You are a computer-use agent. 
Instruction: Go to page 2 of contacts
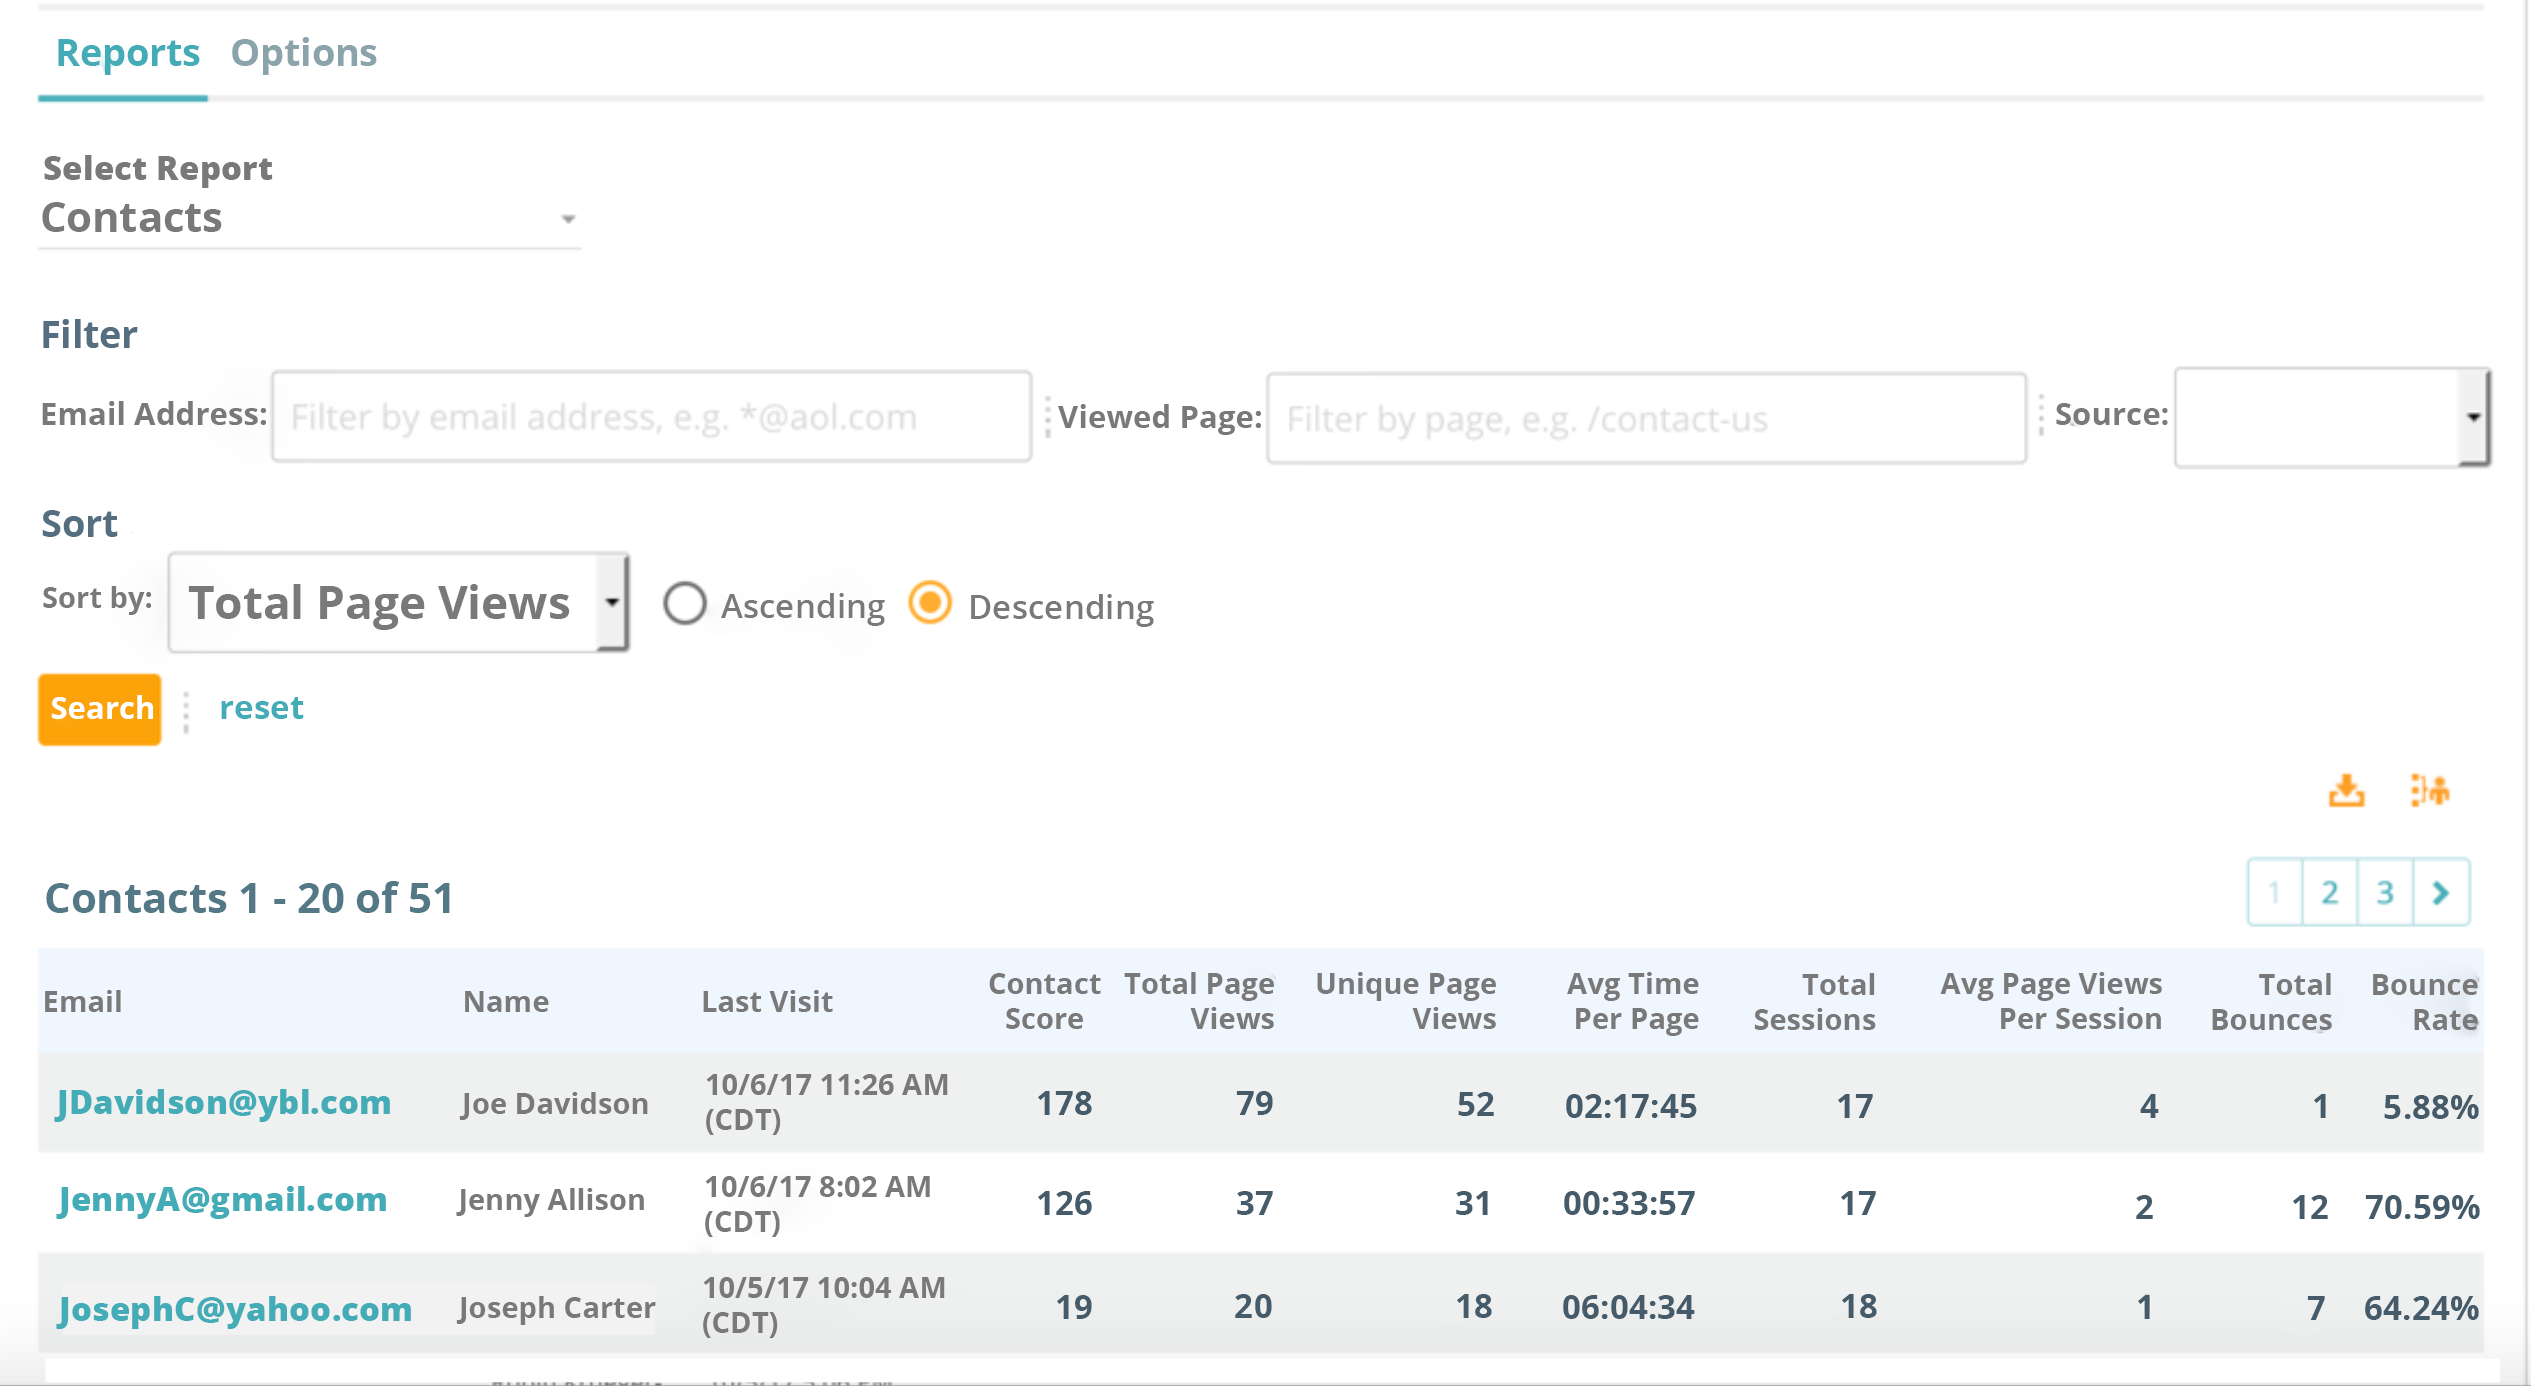2330,892
